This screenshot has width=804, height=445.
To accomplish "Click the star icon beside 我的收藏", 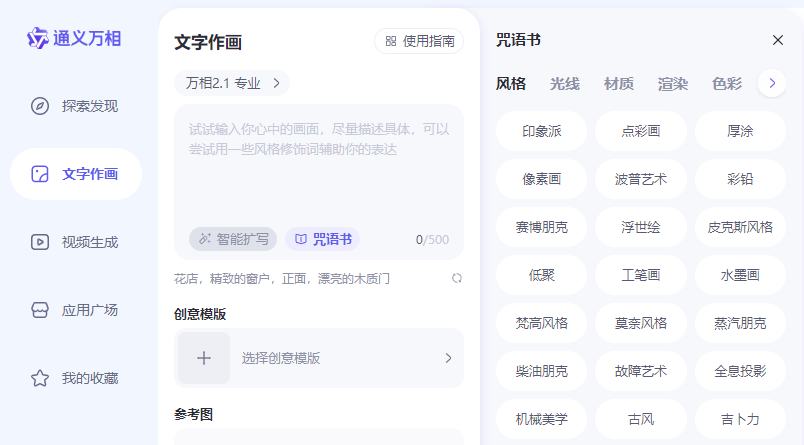I will pyautogui.click(x=39, y=378).
